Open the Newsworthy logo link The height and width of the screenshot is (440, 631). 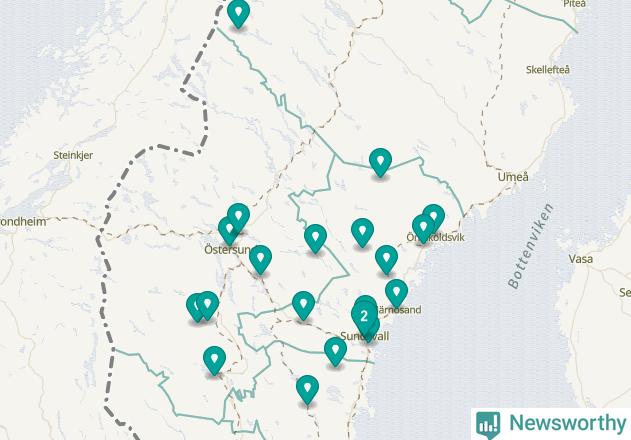551,423
